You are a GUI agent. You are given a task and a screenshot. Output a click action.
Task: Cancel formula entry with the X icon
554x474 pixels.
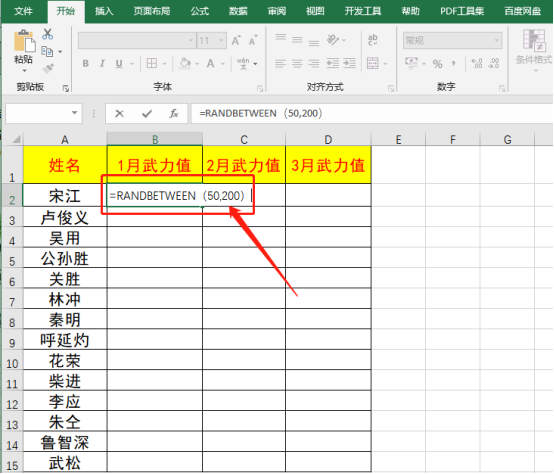coord(119,113)
